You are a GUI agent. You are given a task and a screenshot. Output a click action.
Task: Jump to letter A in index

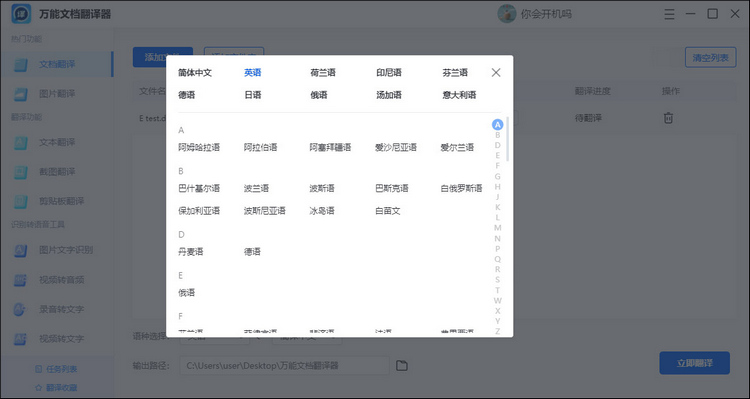(497, 125)
